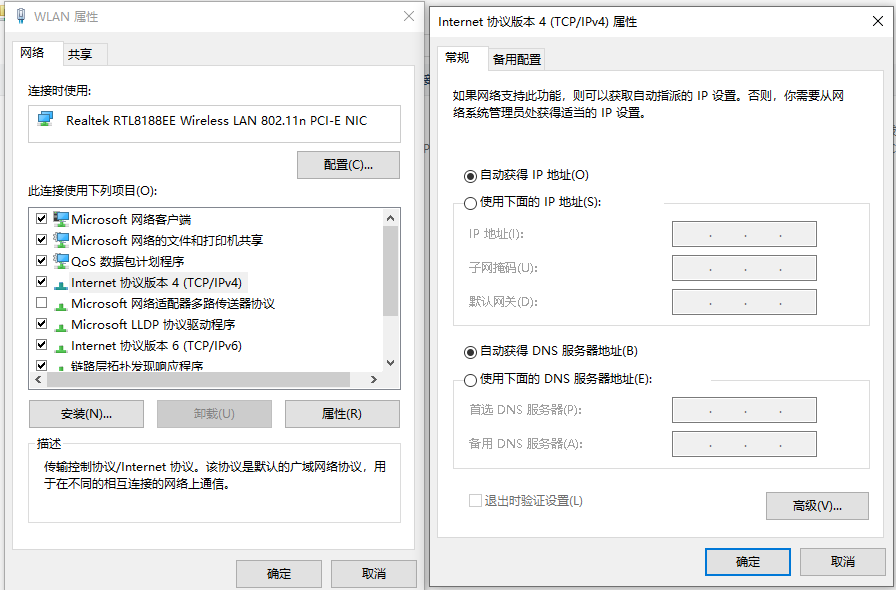Click the TCP/IPv4 protocol icon in list
Screen dimensions: 896x590
click(61, 284)
